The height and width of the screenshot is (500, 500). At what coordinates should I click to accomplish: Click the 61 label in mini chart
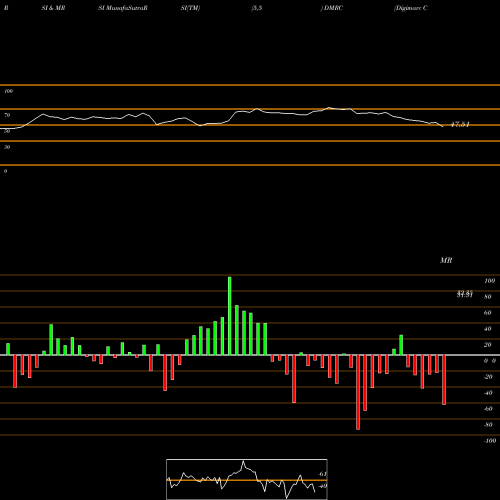tap(323, 474)
